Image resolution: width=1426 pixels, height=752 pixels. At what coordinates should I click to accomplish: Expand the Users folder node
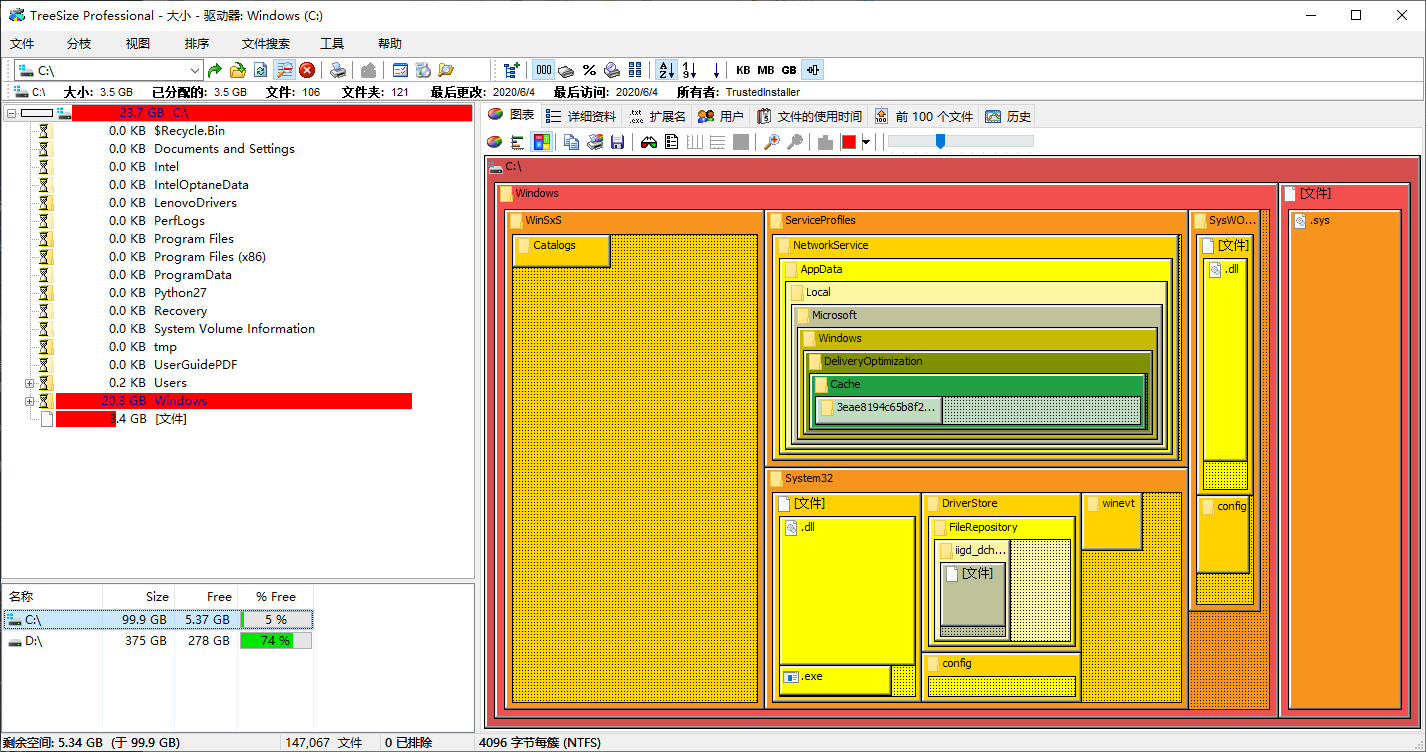tap(29, 383)
